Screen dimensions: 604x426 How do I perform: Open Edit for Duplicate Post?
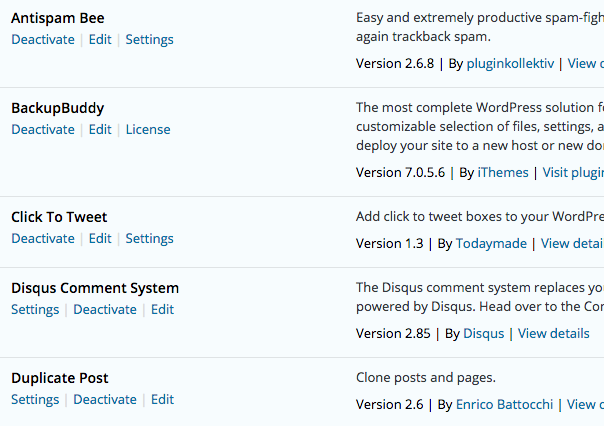(162, 400)
